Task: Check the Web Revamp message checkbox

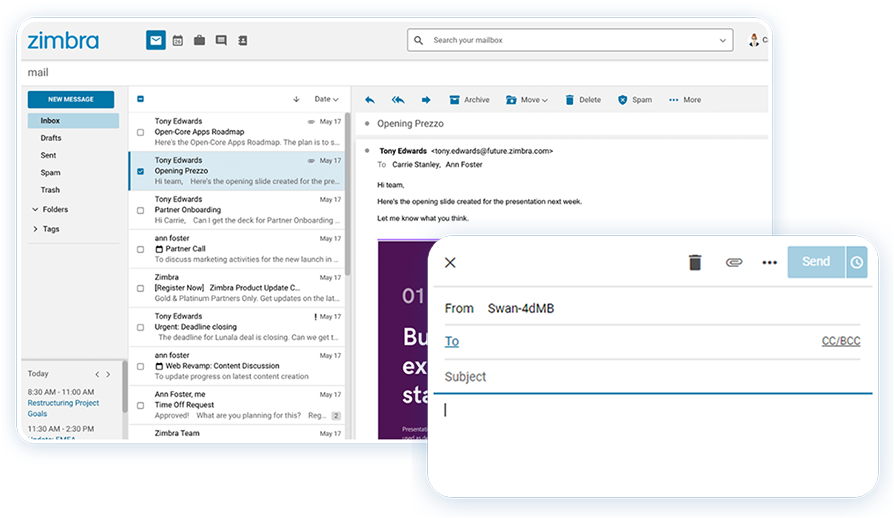Action: pos(140,366)
